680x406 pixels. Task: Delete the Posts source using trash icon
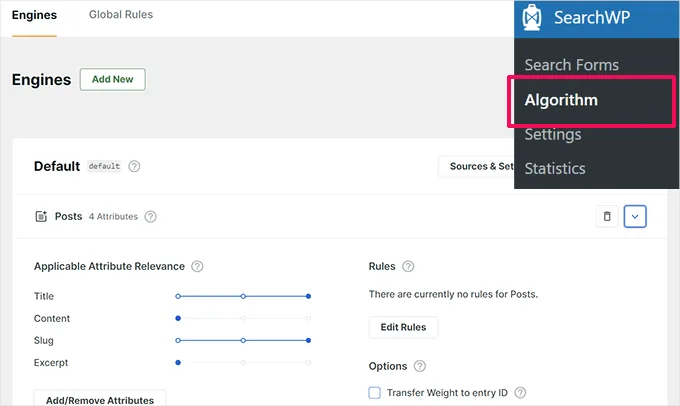point(606,216)
